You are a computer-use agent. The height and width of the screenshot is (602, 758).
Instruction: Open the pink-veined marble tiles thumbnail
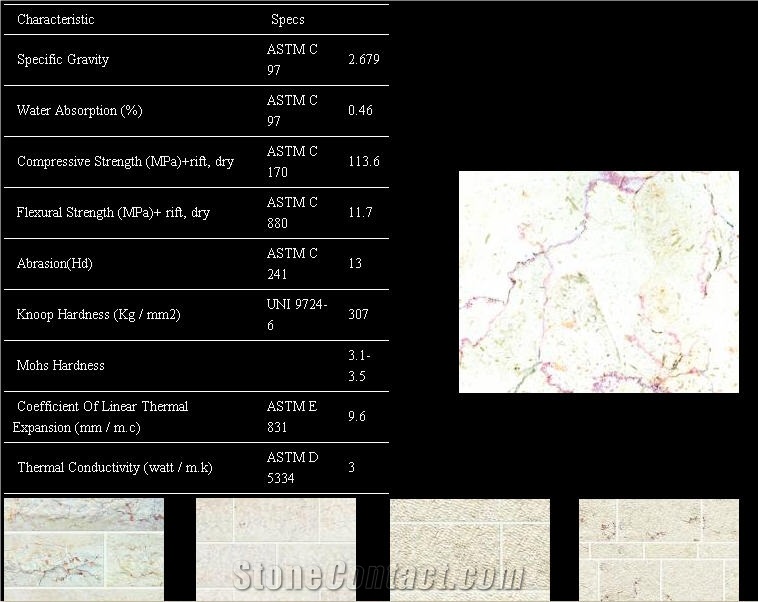tap(84, 550)
